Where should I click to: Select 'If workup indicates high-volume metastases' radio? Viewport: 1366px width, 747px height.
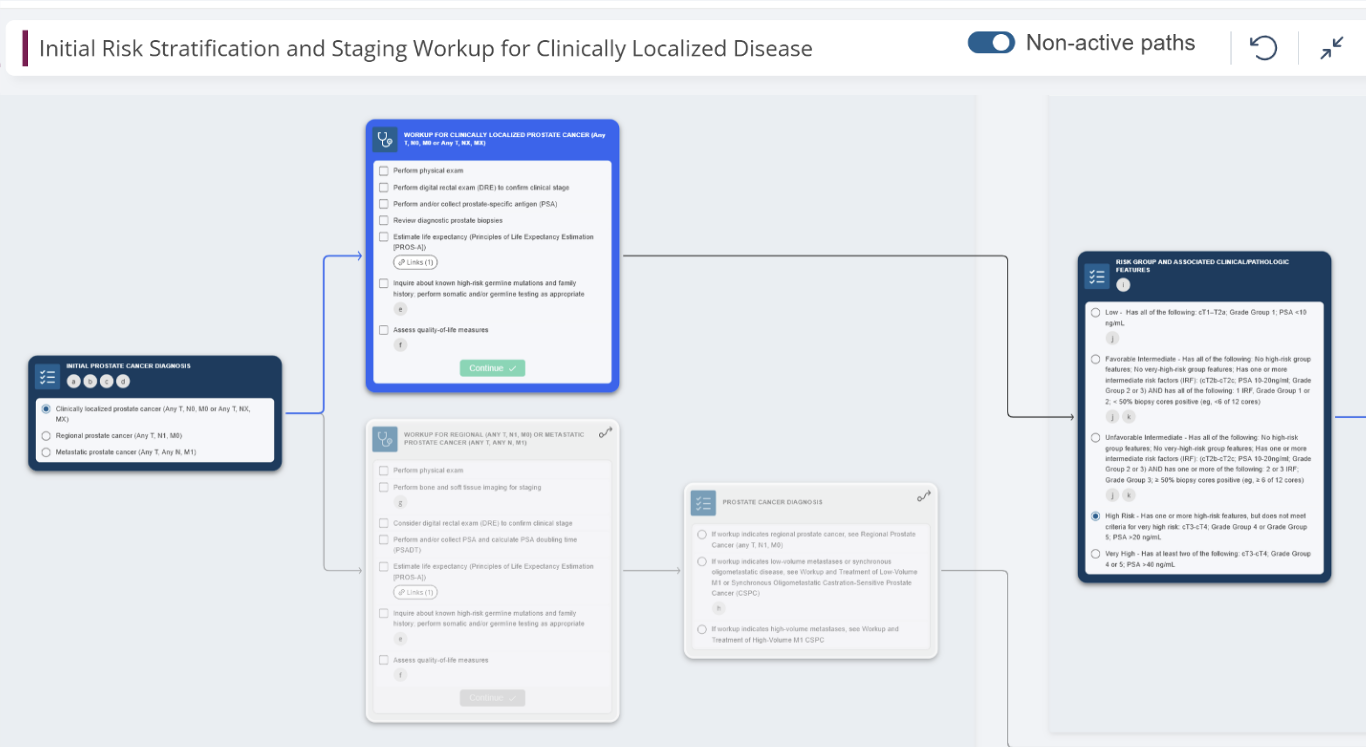tap(702, 629)
